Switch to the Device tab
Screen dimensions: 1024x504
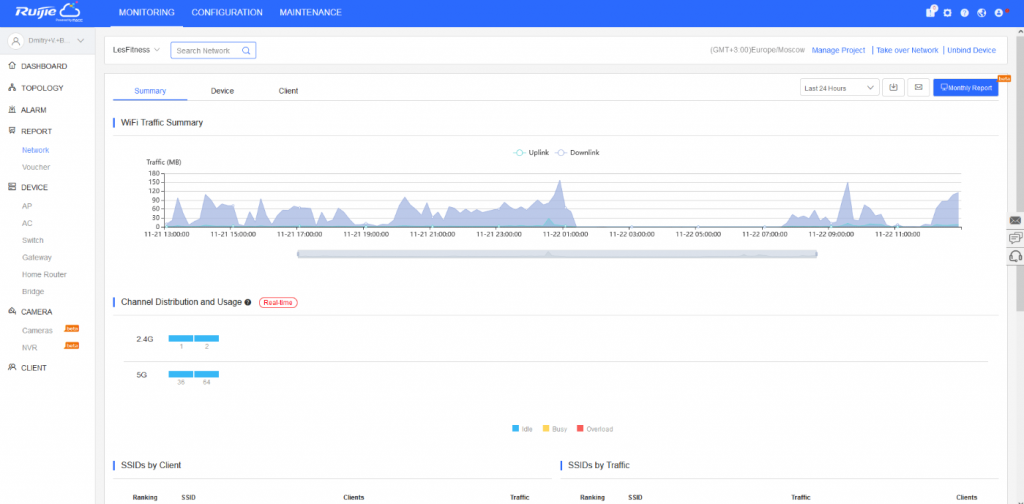coord(222,91)
